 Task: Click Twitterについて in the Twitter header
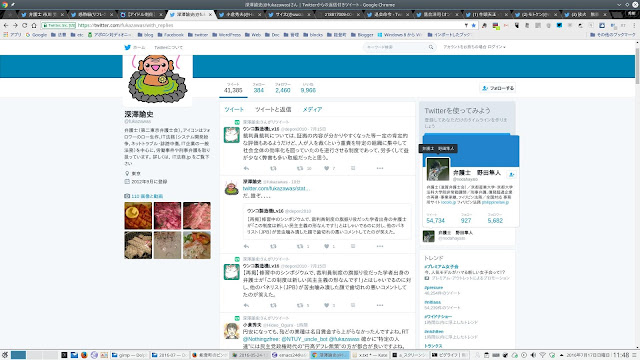pyautogui.click(x=168, y=47)
